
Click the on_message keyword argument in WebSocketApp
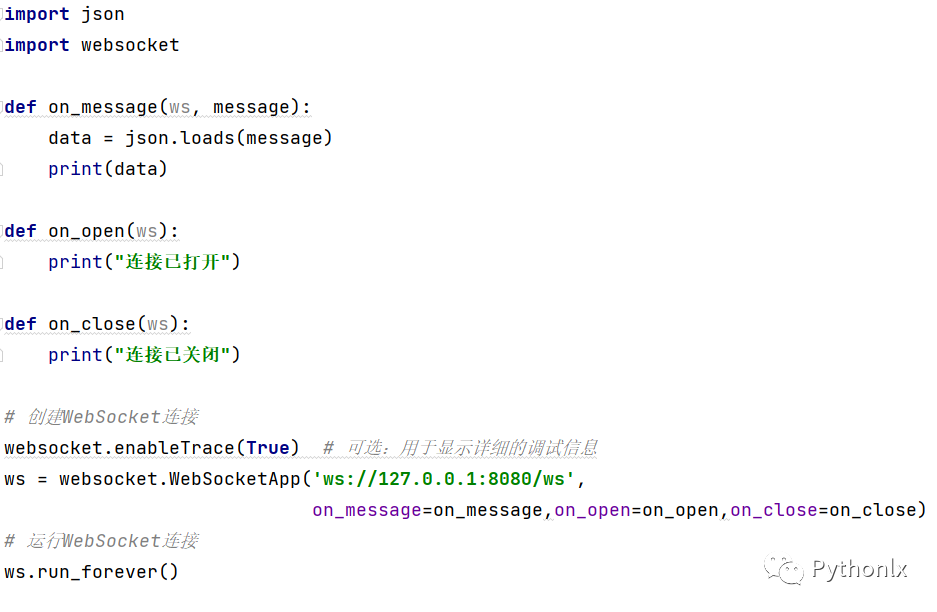[367, 510]
